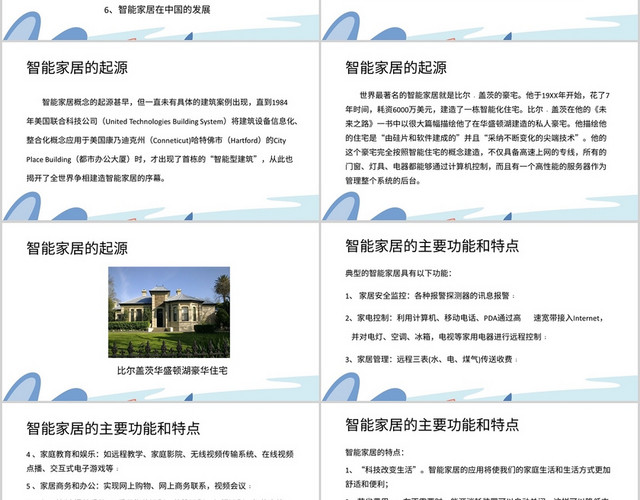
Task: Click the title "智能家居的起源" on the 1984 history slide
Action: tap(77, 67)
